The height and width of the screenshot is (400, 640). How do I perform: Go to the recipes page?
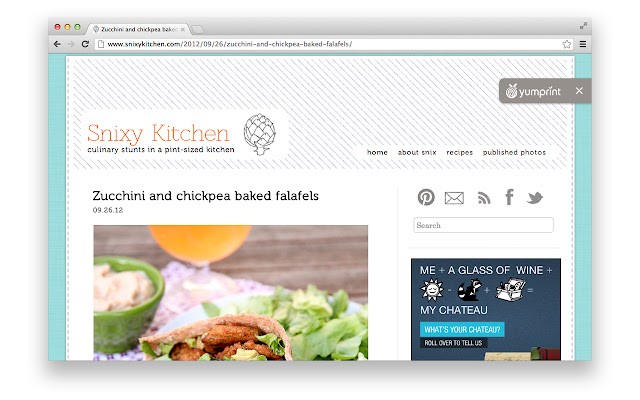459,152
